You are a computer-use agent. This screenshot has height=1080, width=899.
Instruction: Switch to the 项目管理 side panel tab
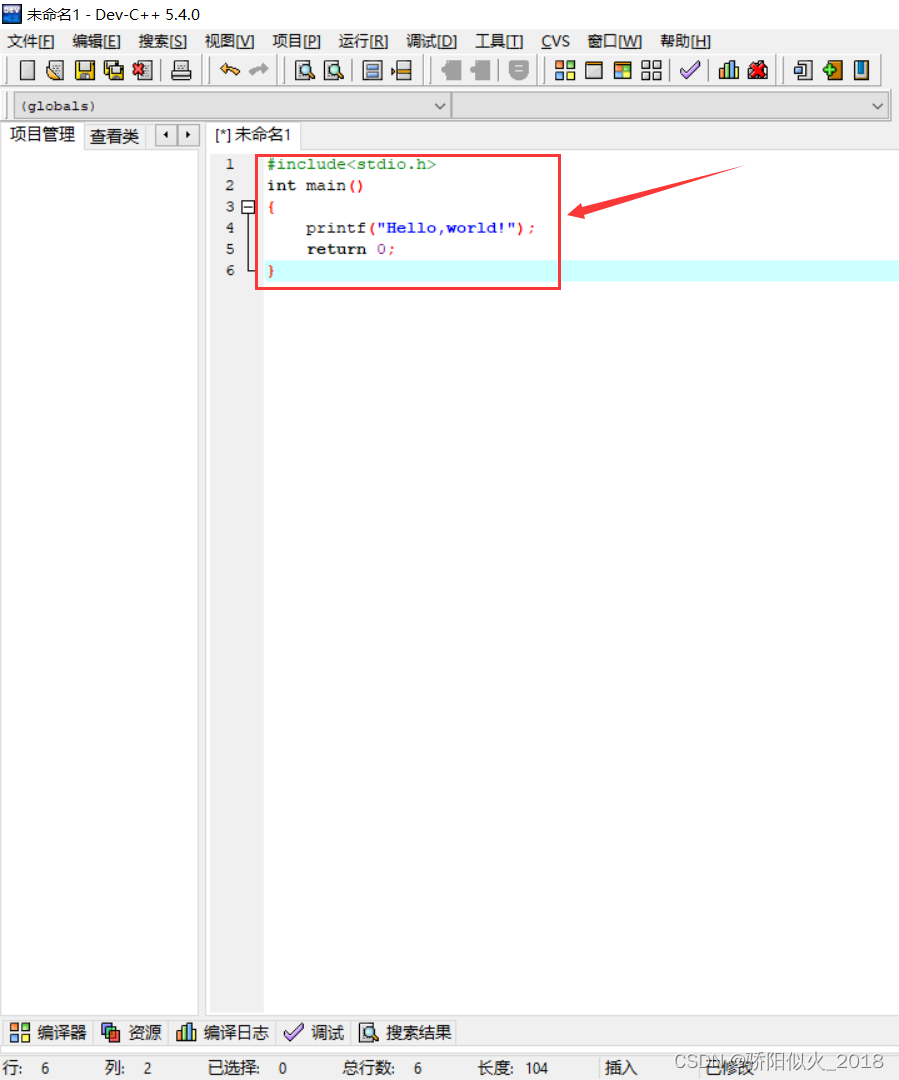(42, 134)
